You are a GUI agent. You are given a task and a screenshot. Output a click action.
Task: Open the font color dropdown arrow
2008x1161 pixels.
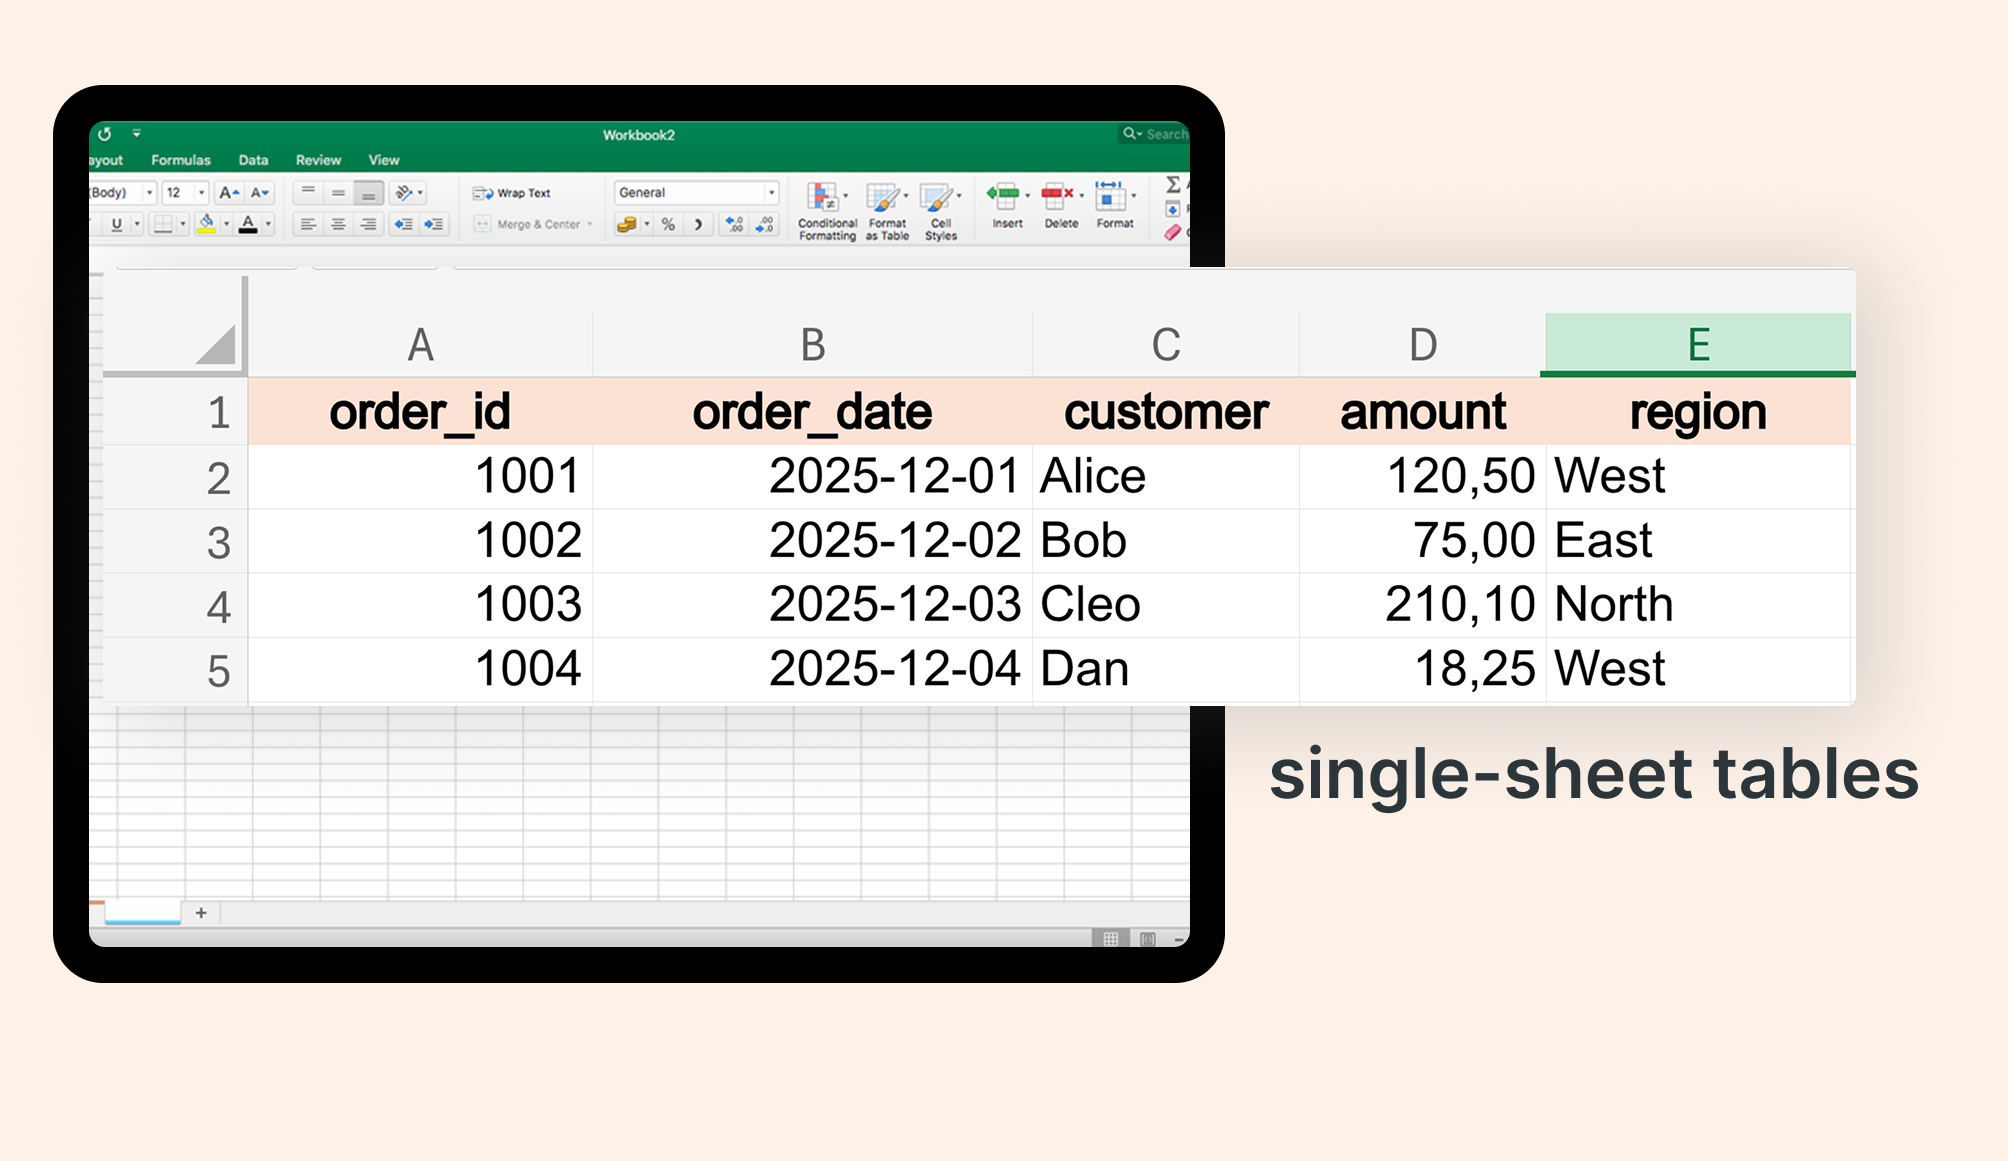(x=269, y=225)
